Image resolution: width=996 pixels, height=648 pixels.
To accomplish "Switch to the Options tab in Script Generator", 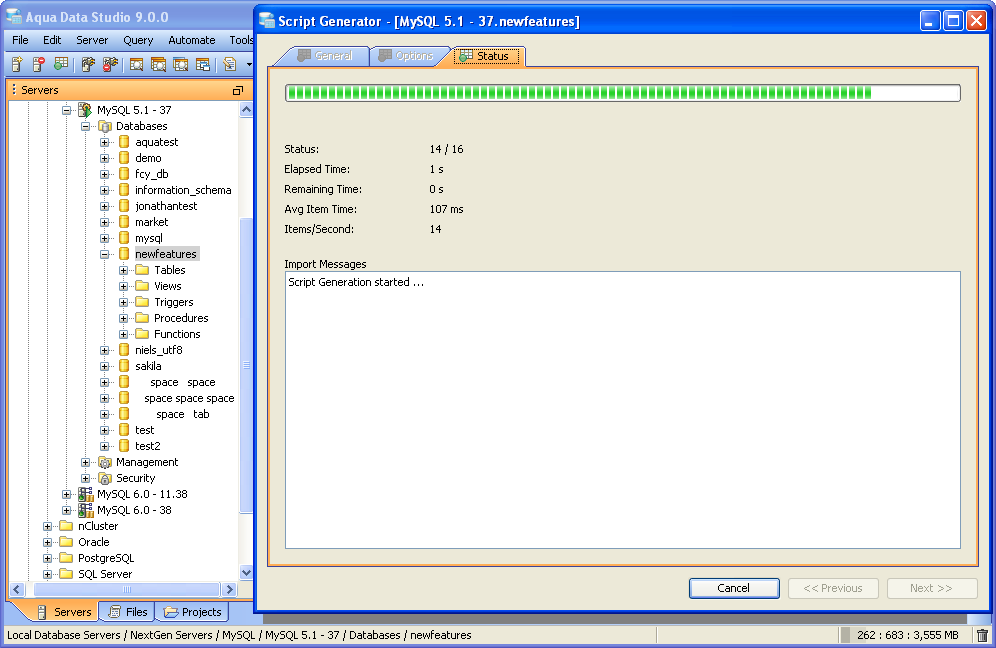I will pyautogui.click(x=406, y=56).
